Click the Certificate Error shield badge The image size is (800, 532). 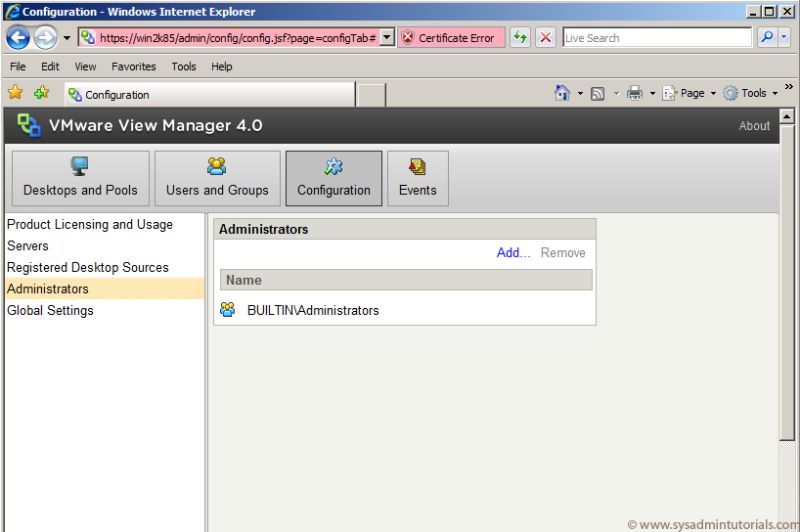click(451, 38)
